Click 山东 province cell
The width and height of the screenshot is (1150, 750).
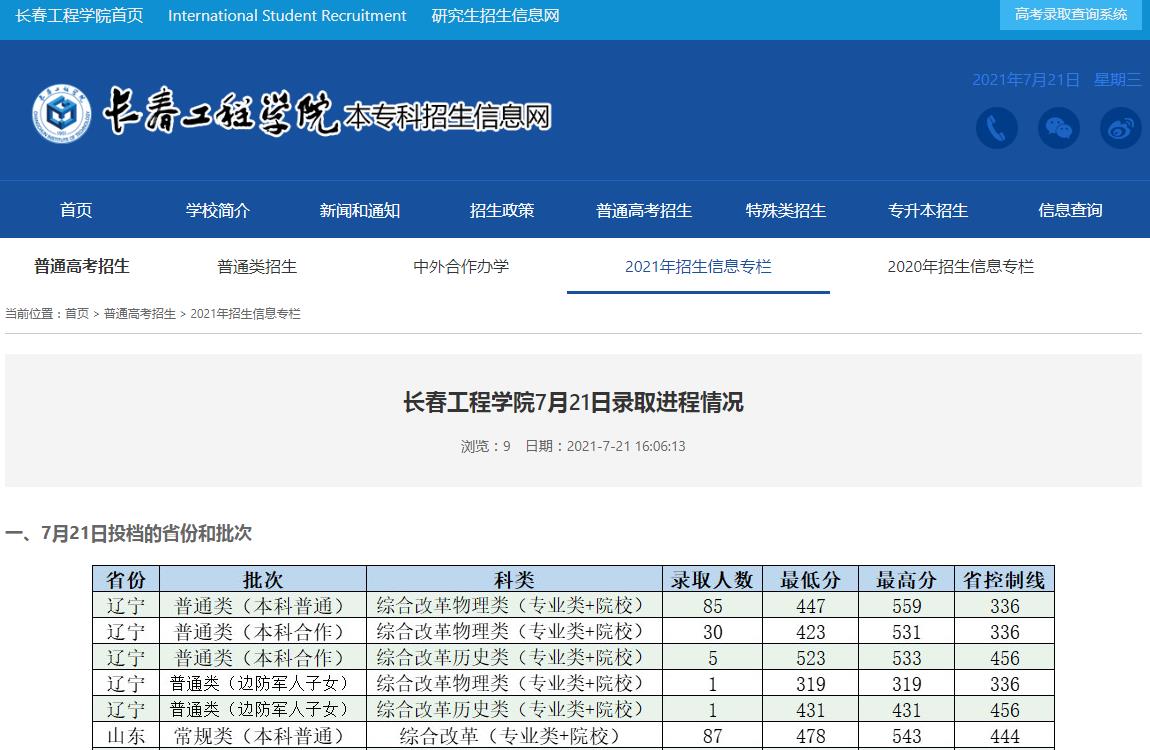126,735
